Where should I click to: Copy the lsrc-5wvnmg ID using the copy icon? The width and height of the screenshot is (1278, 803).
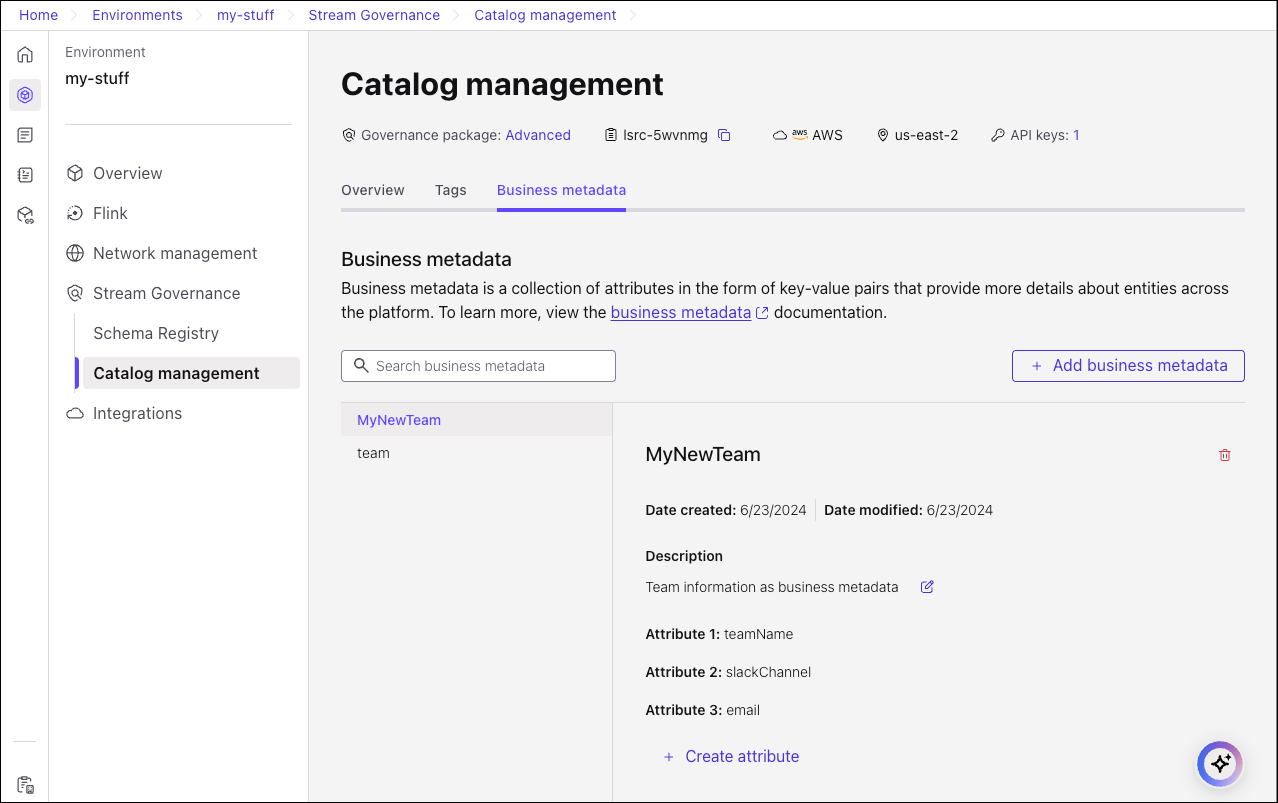tap(724, 134)
